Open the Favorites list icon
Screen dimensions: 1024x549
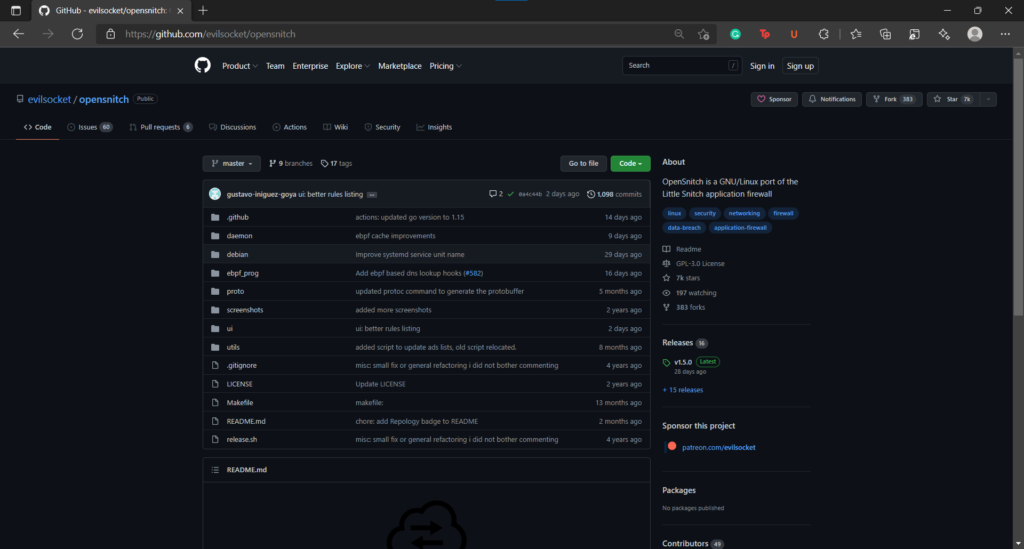856,34
